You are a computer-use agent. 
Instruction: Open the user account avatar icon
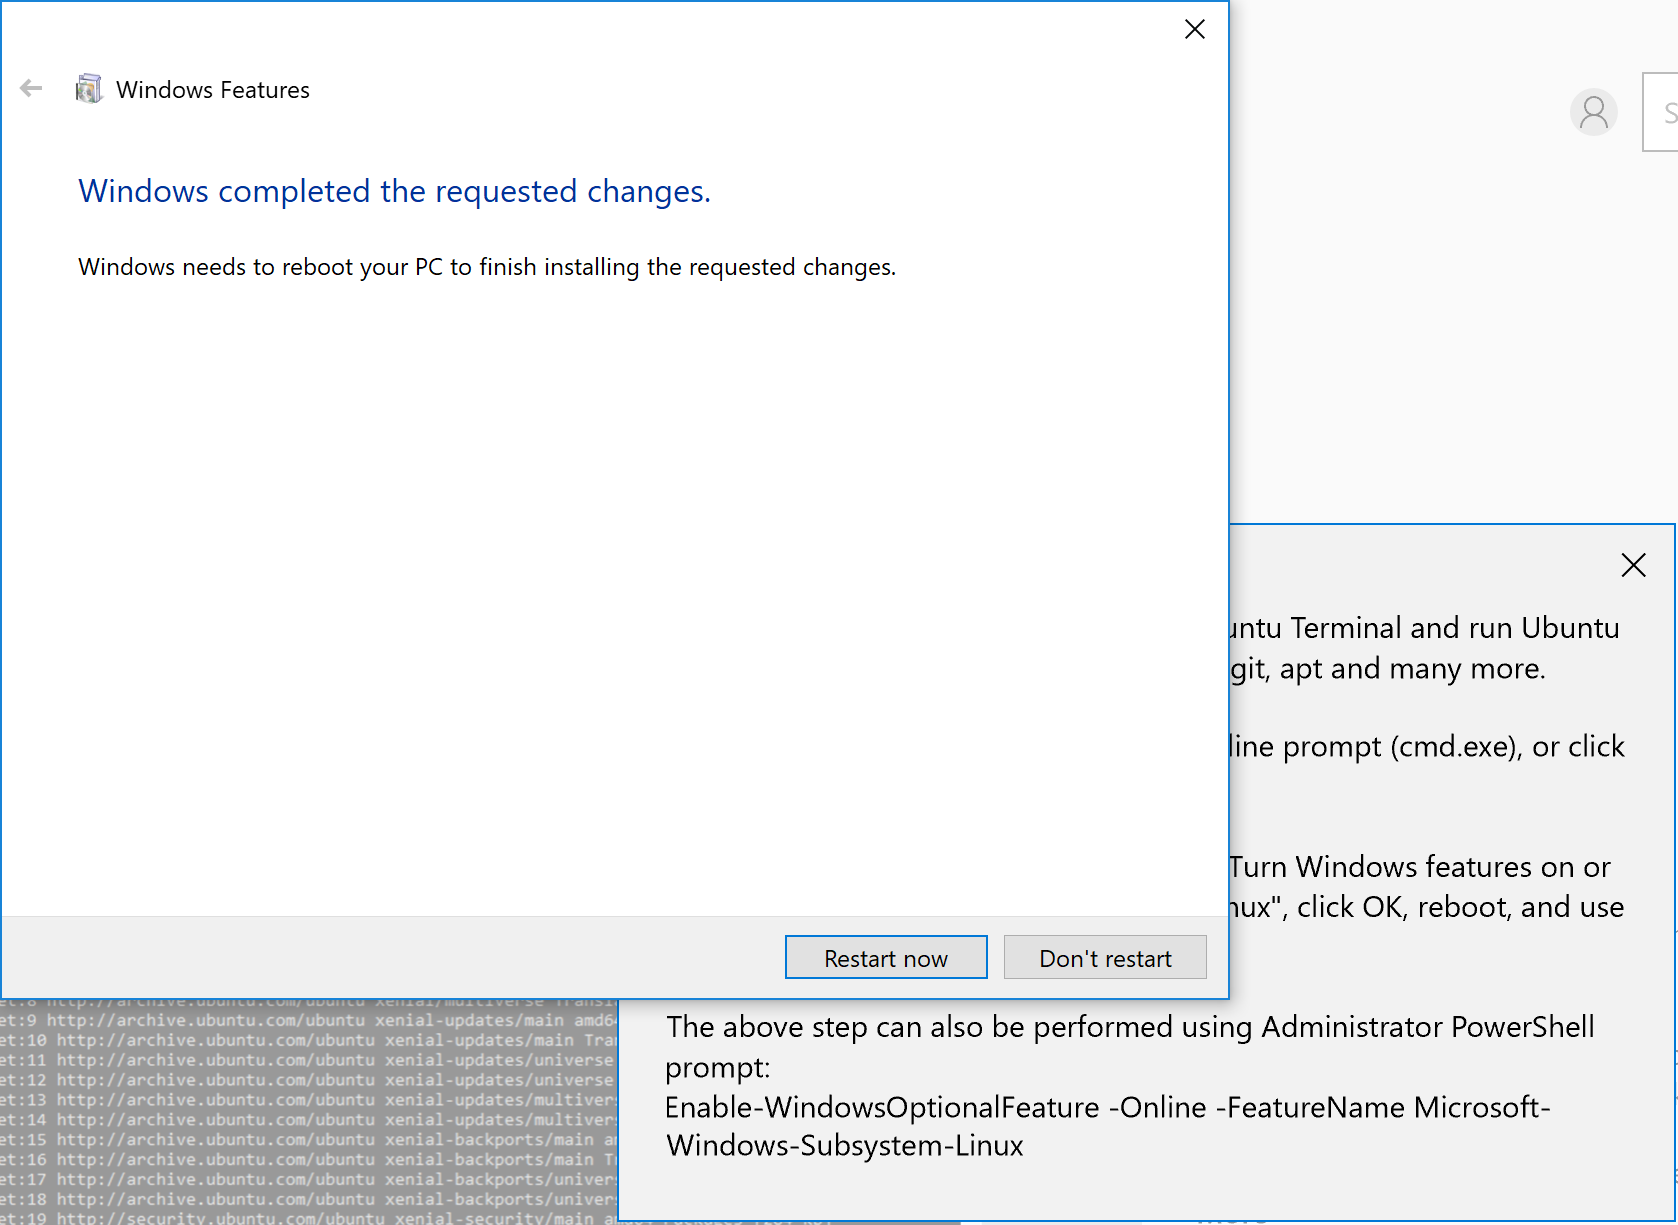coord(1594,112)
